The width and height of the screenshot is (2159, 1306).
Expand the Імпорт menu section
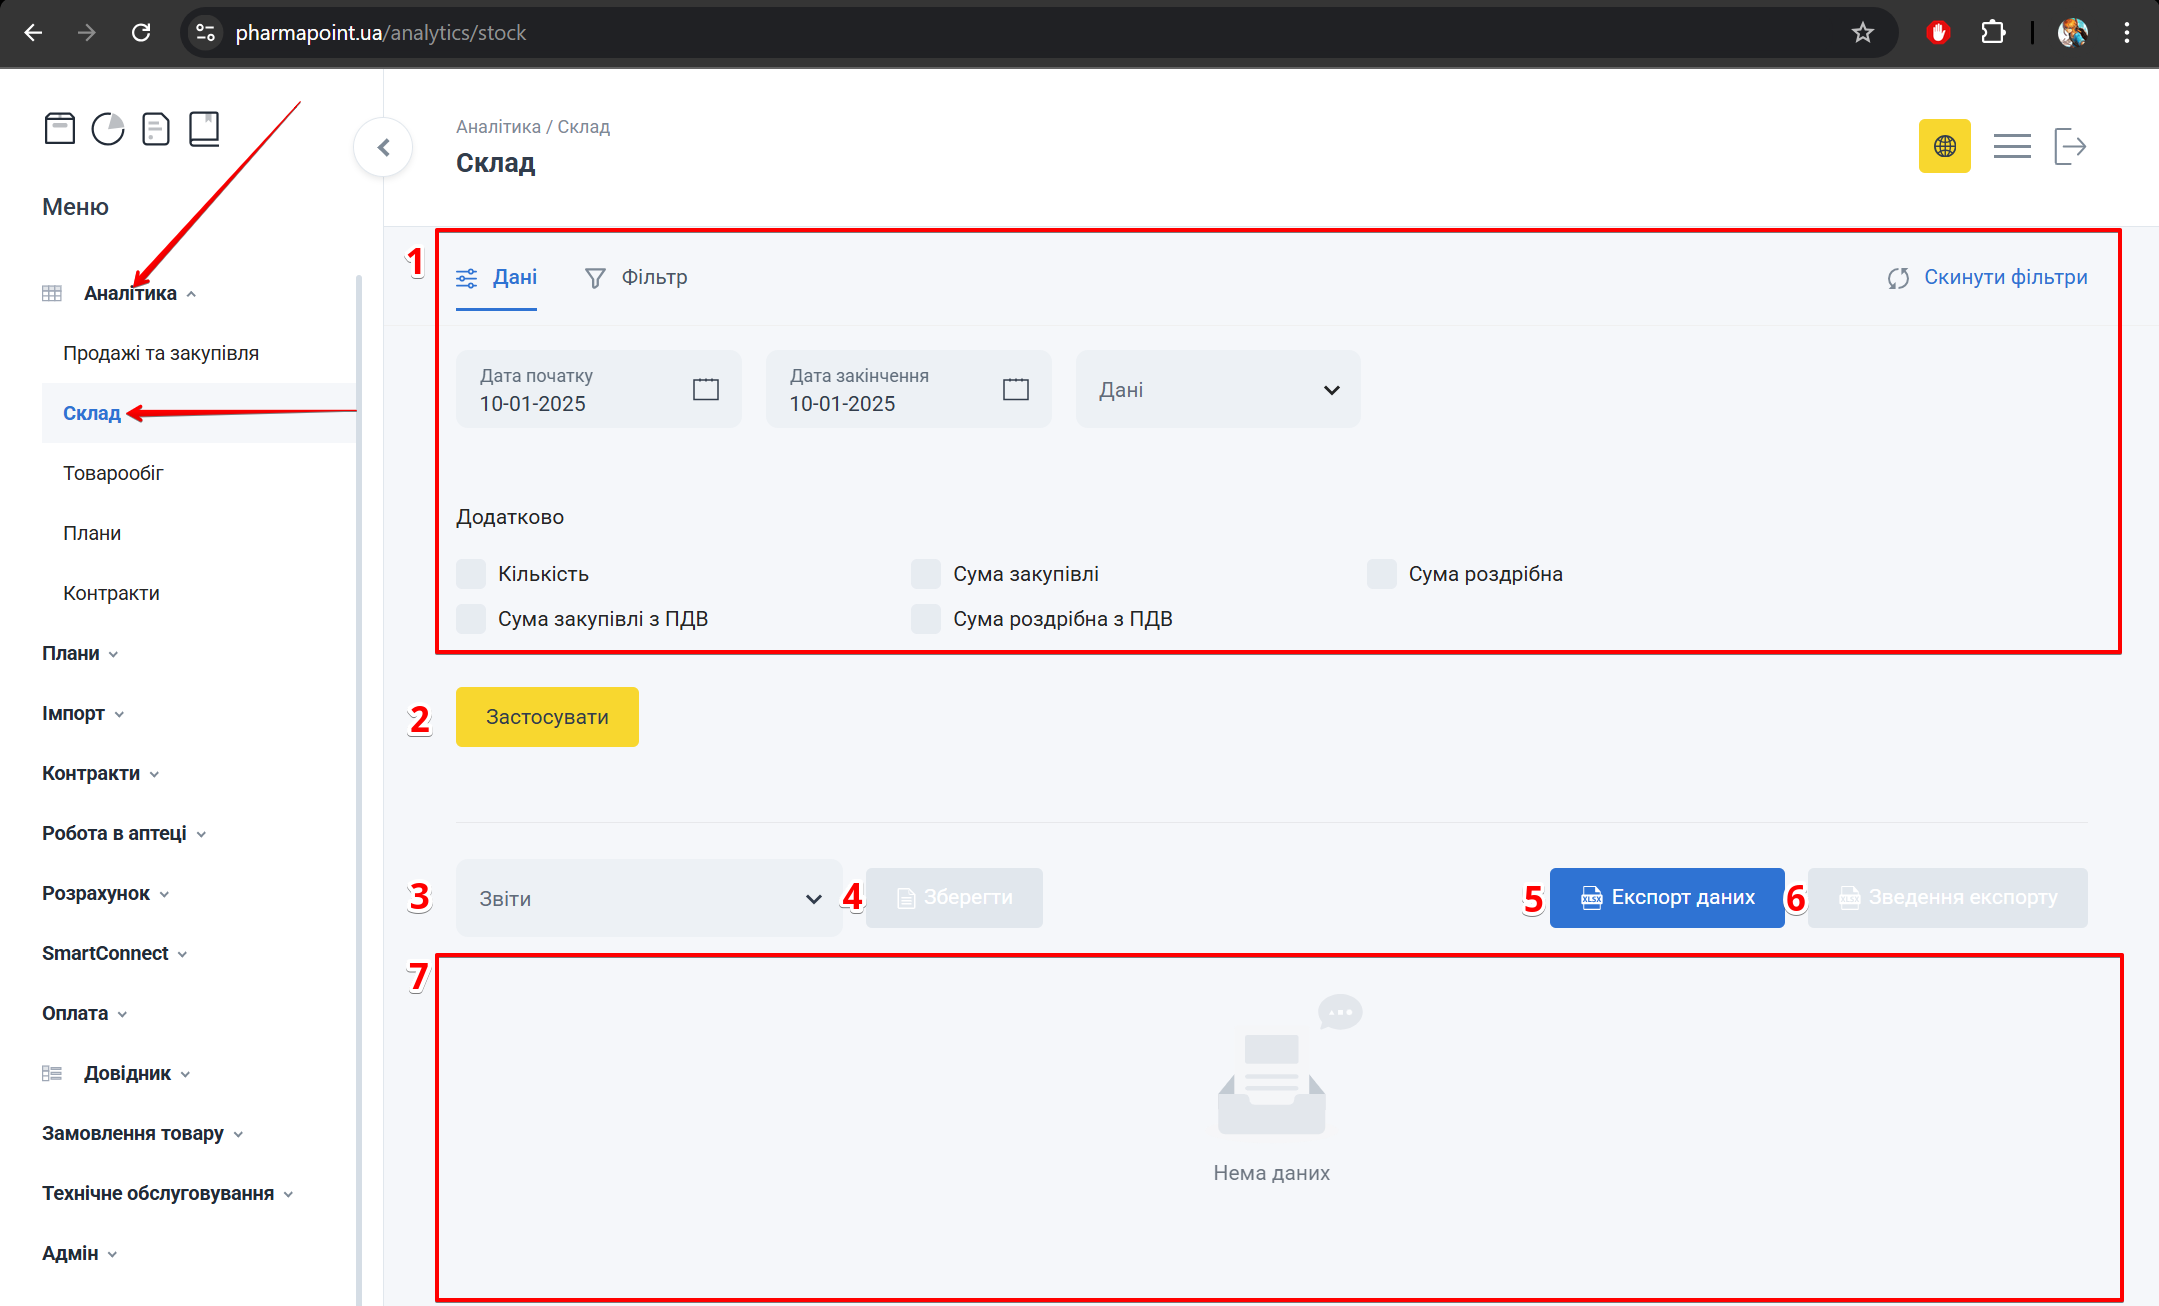(x=83, y=713)
